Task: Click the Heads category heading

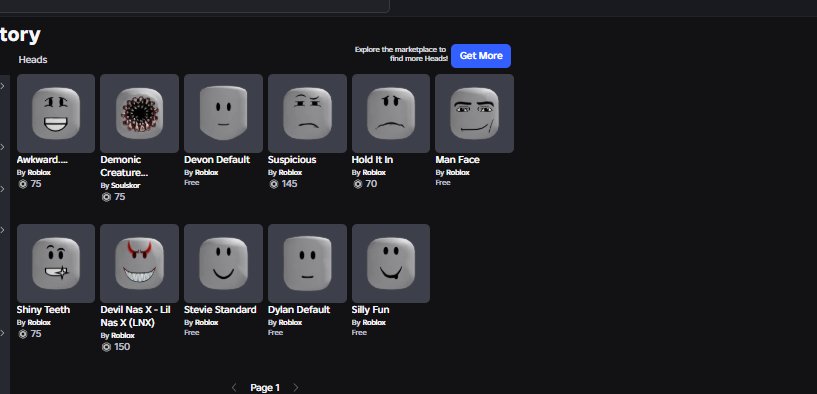Action: tap(33, 60)
